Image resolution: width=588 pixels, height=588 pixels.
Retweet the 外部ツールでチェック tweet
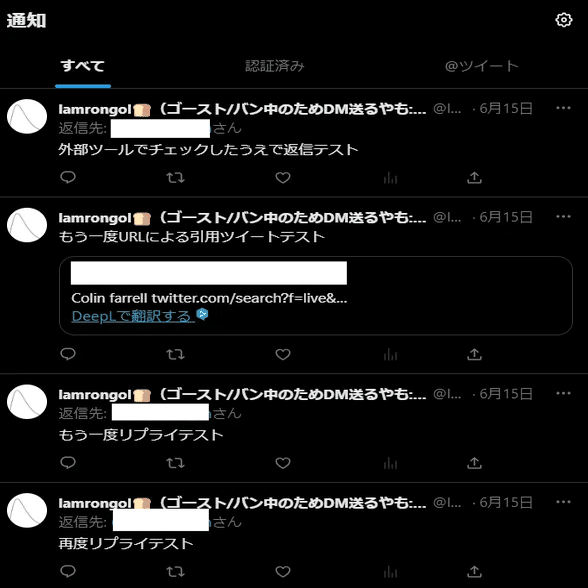176,177
